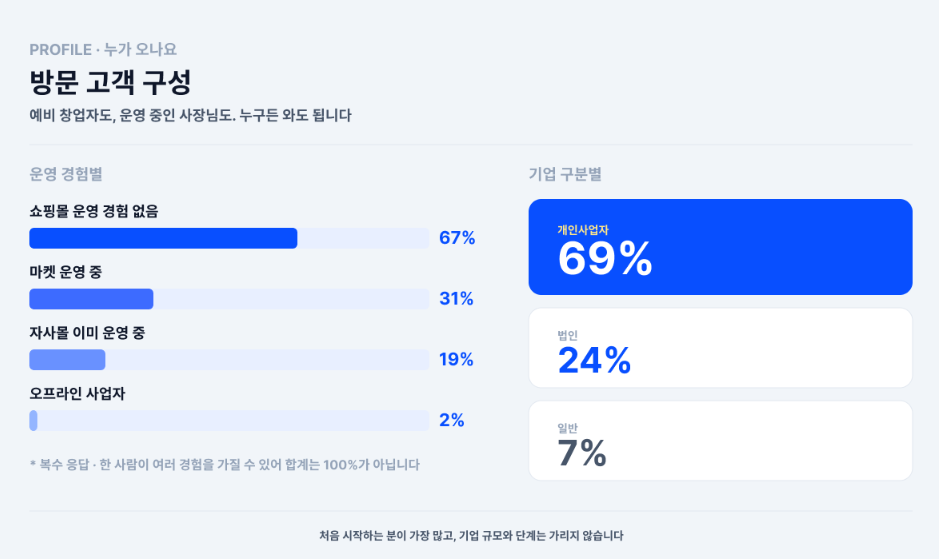Click the 방문 고객 구성 heading
The width and height of the screenshot is (939, 559).
110,82
